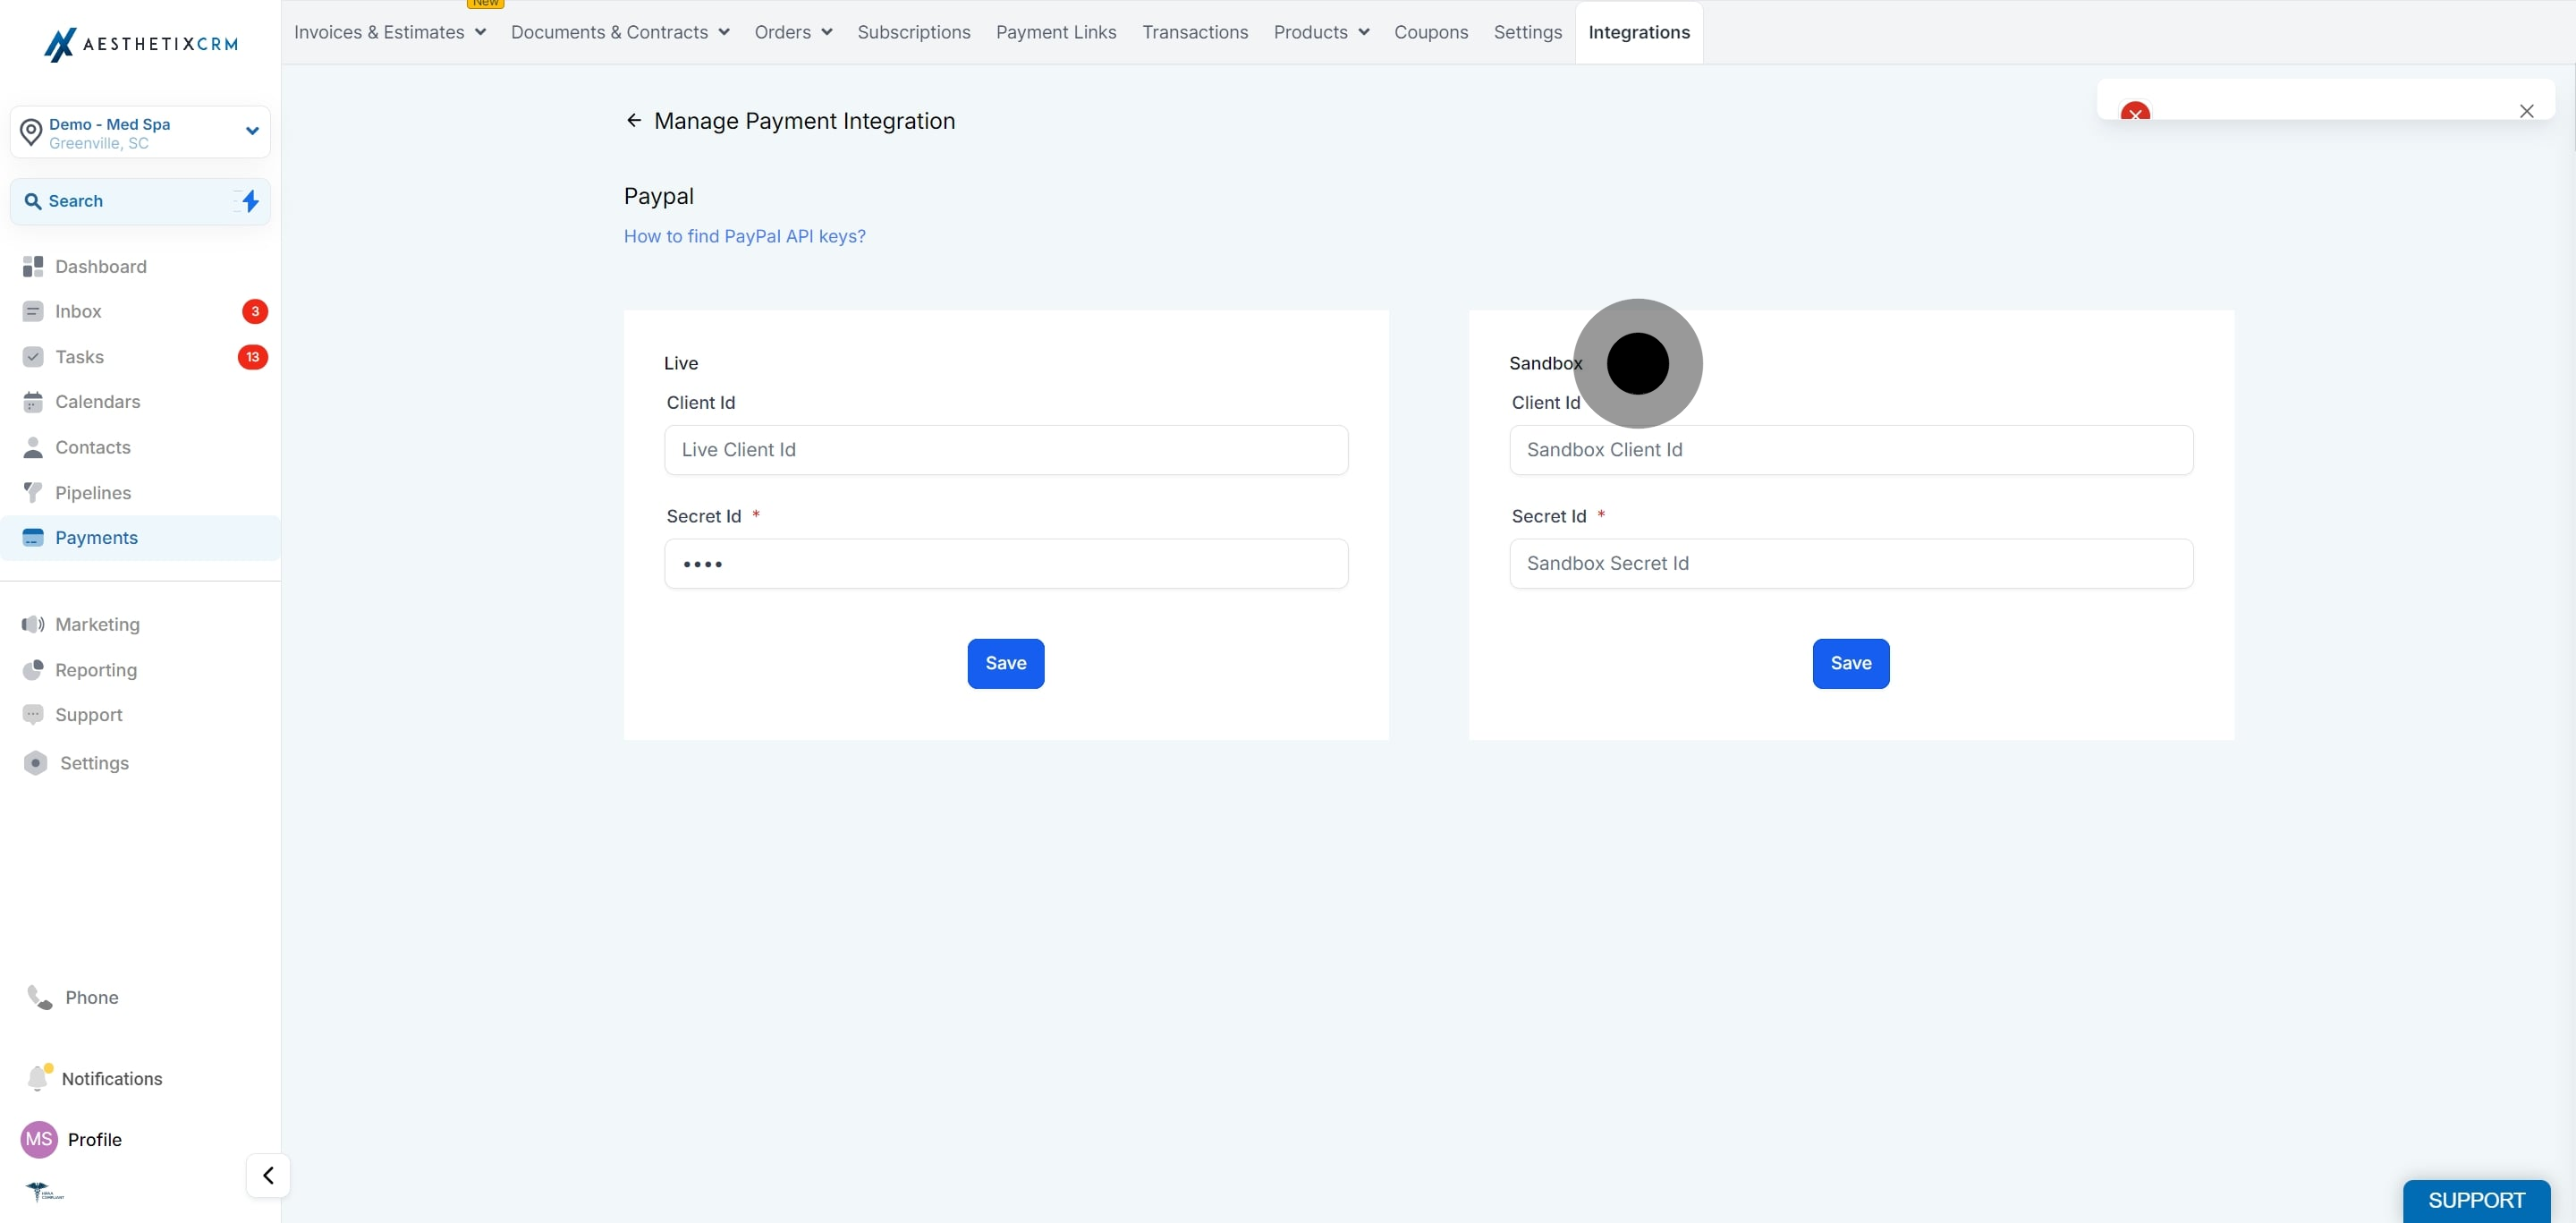
Task: Focus the Sandbox Client Id field
Action: click(x=1851, y=450)
